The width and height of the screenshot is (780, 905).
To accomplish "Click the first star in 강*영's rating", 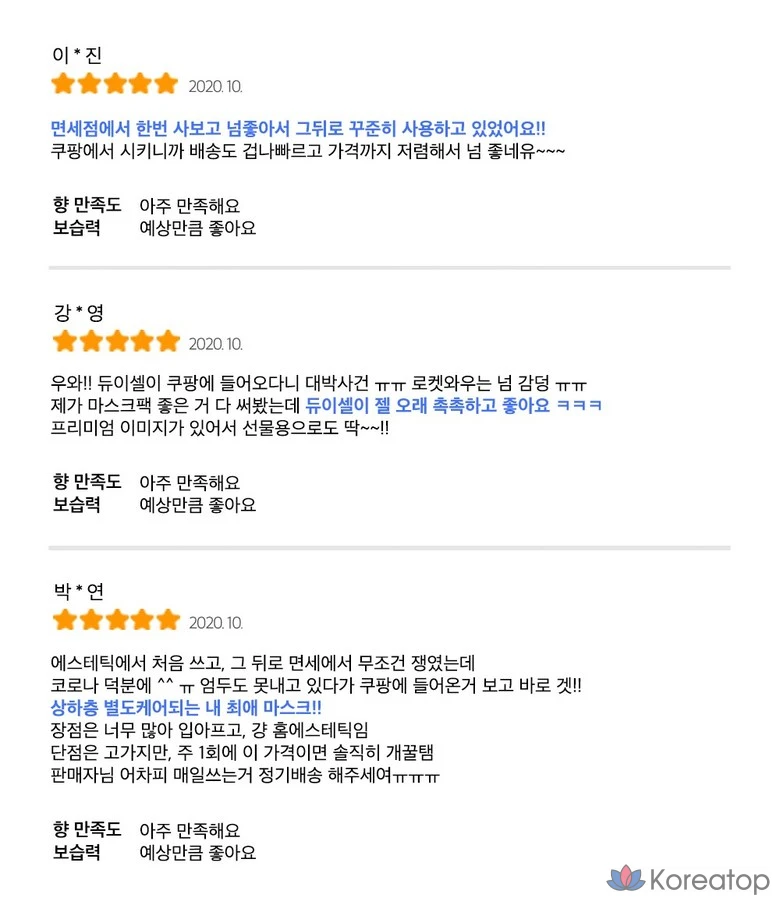I will (x=64, y=342).
